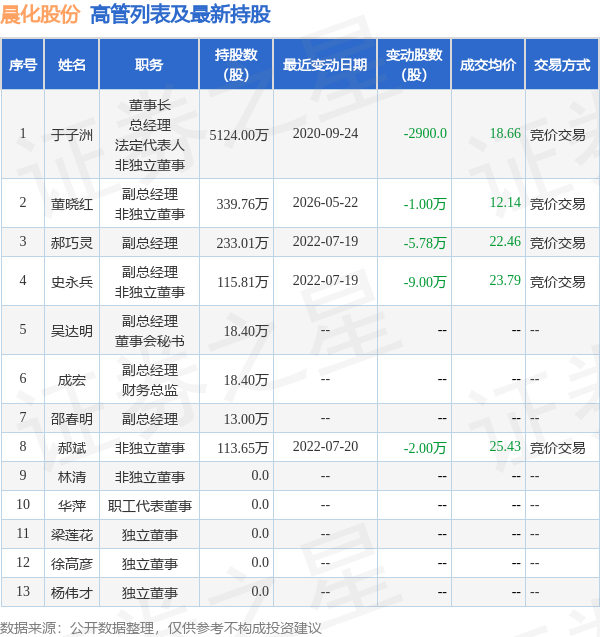
Task: Click the 5124.00万 shareholding value
Action: coord(239,134)
